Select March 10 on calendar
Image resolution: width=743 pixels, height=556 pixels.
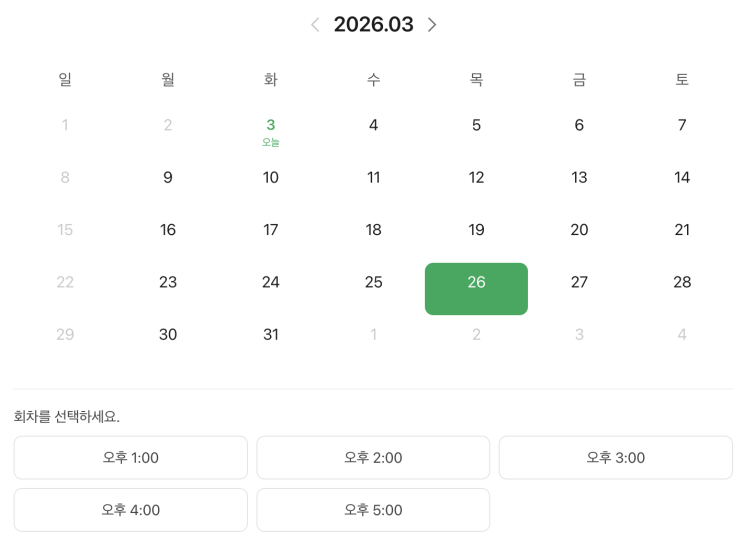tap(271, 178)
